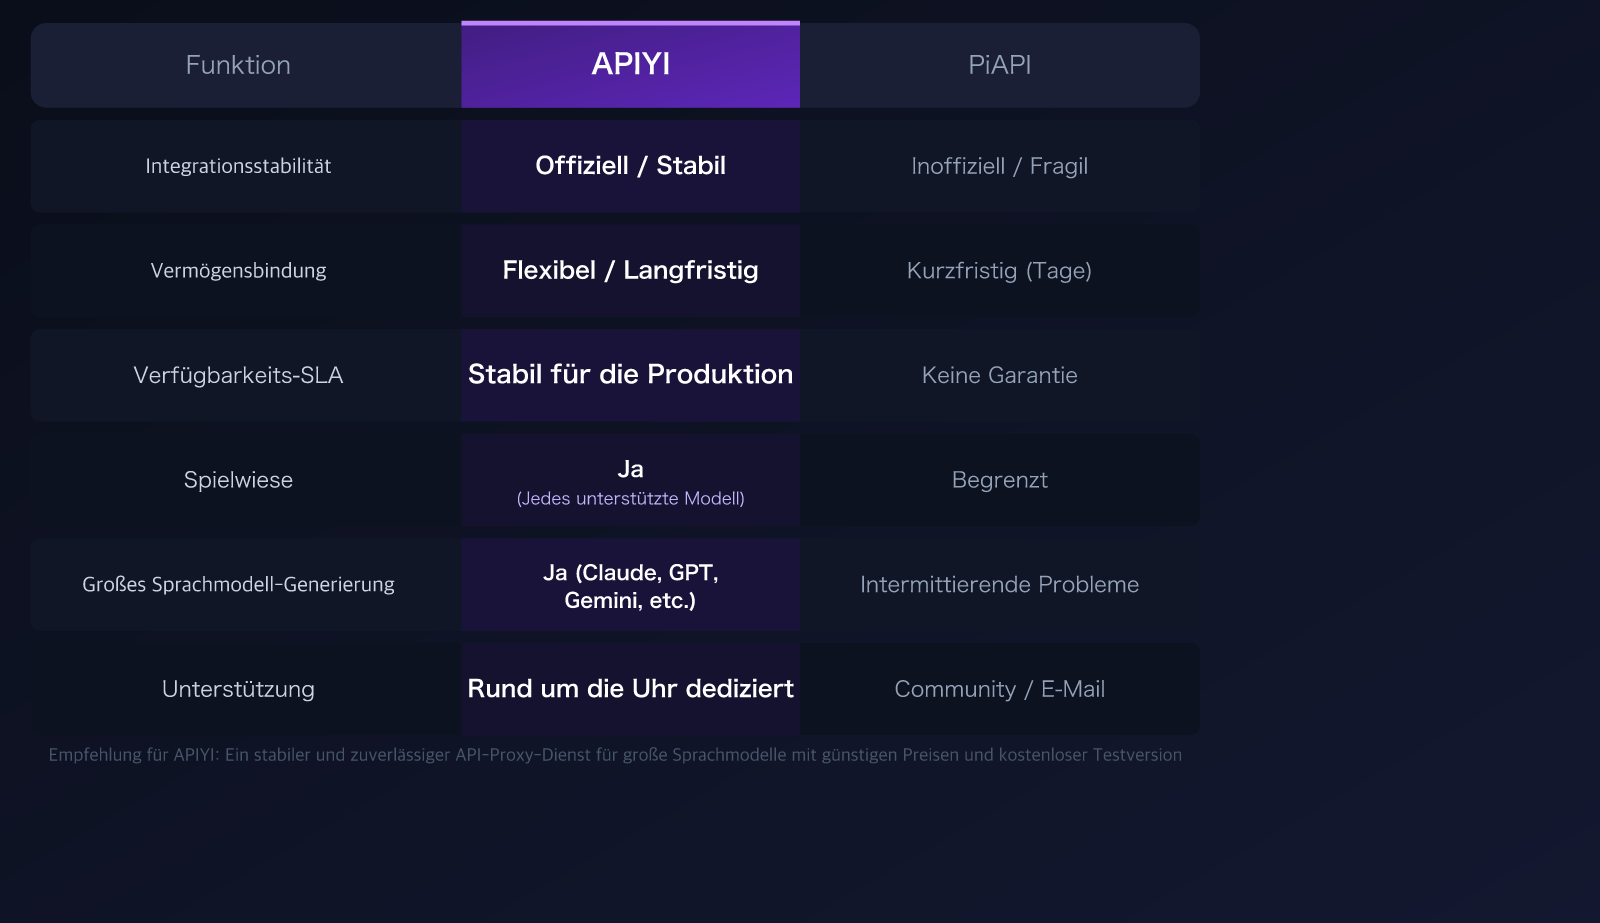Image resolution: width=1600 pixels, height=923 pixels.
Task: Click the Offiziell / Stabil cell
Action: click(630, 166)
